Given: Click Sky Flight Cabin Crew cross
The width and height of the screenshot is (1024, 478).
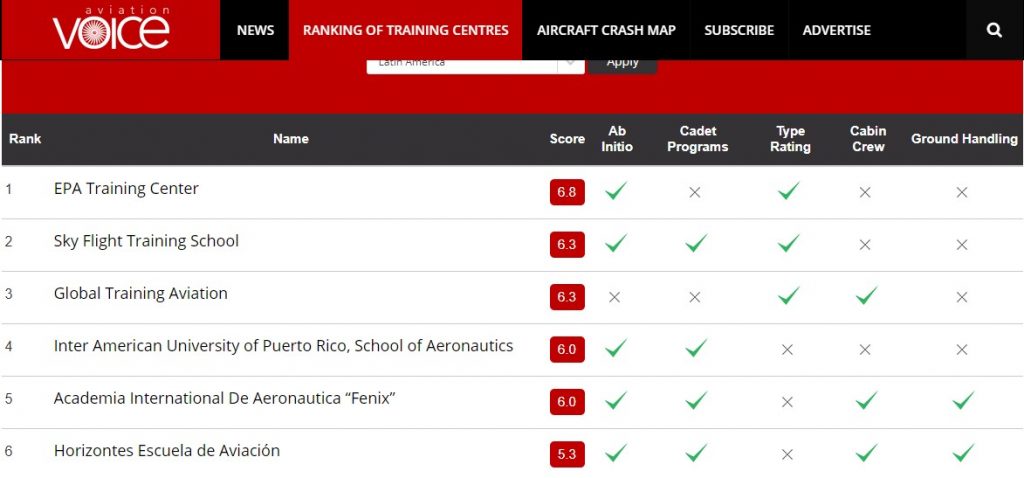Looking at the screenshot, I should [865, 244].
